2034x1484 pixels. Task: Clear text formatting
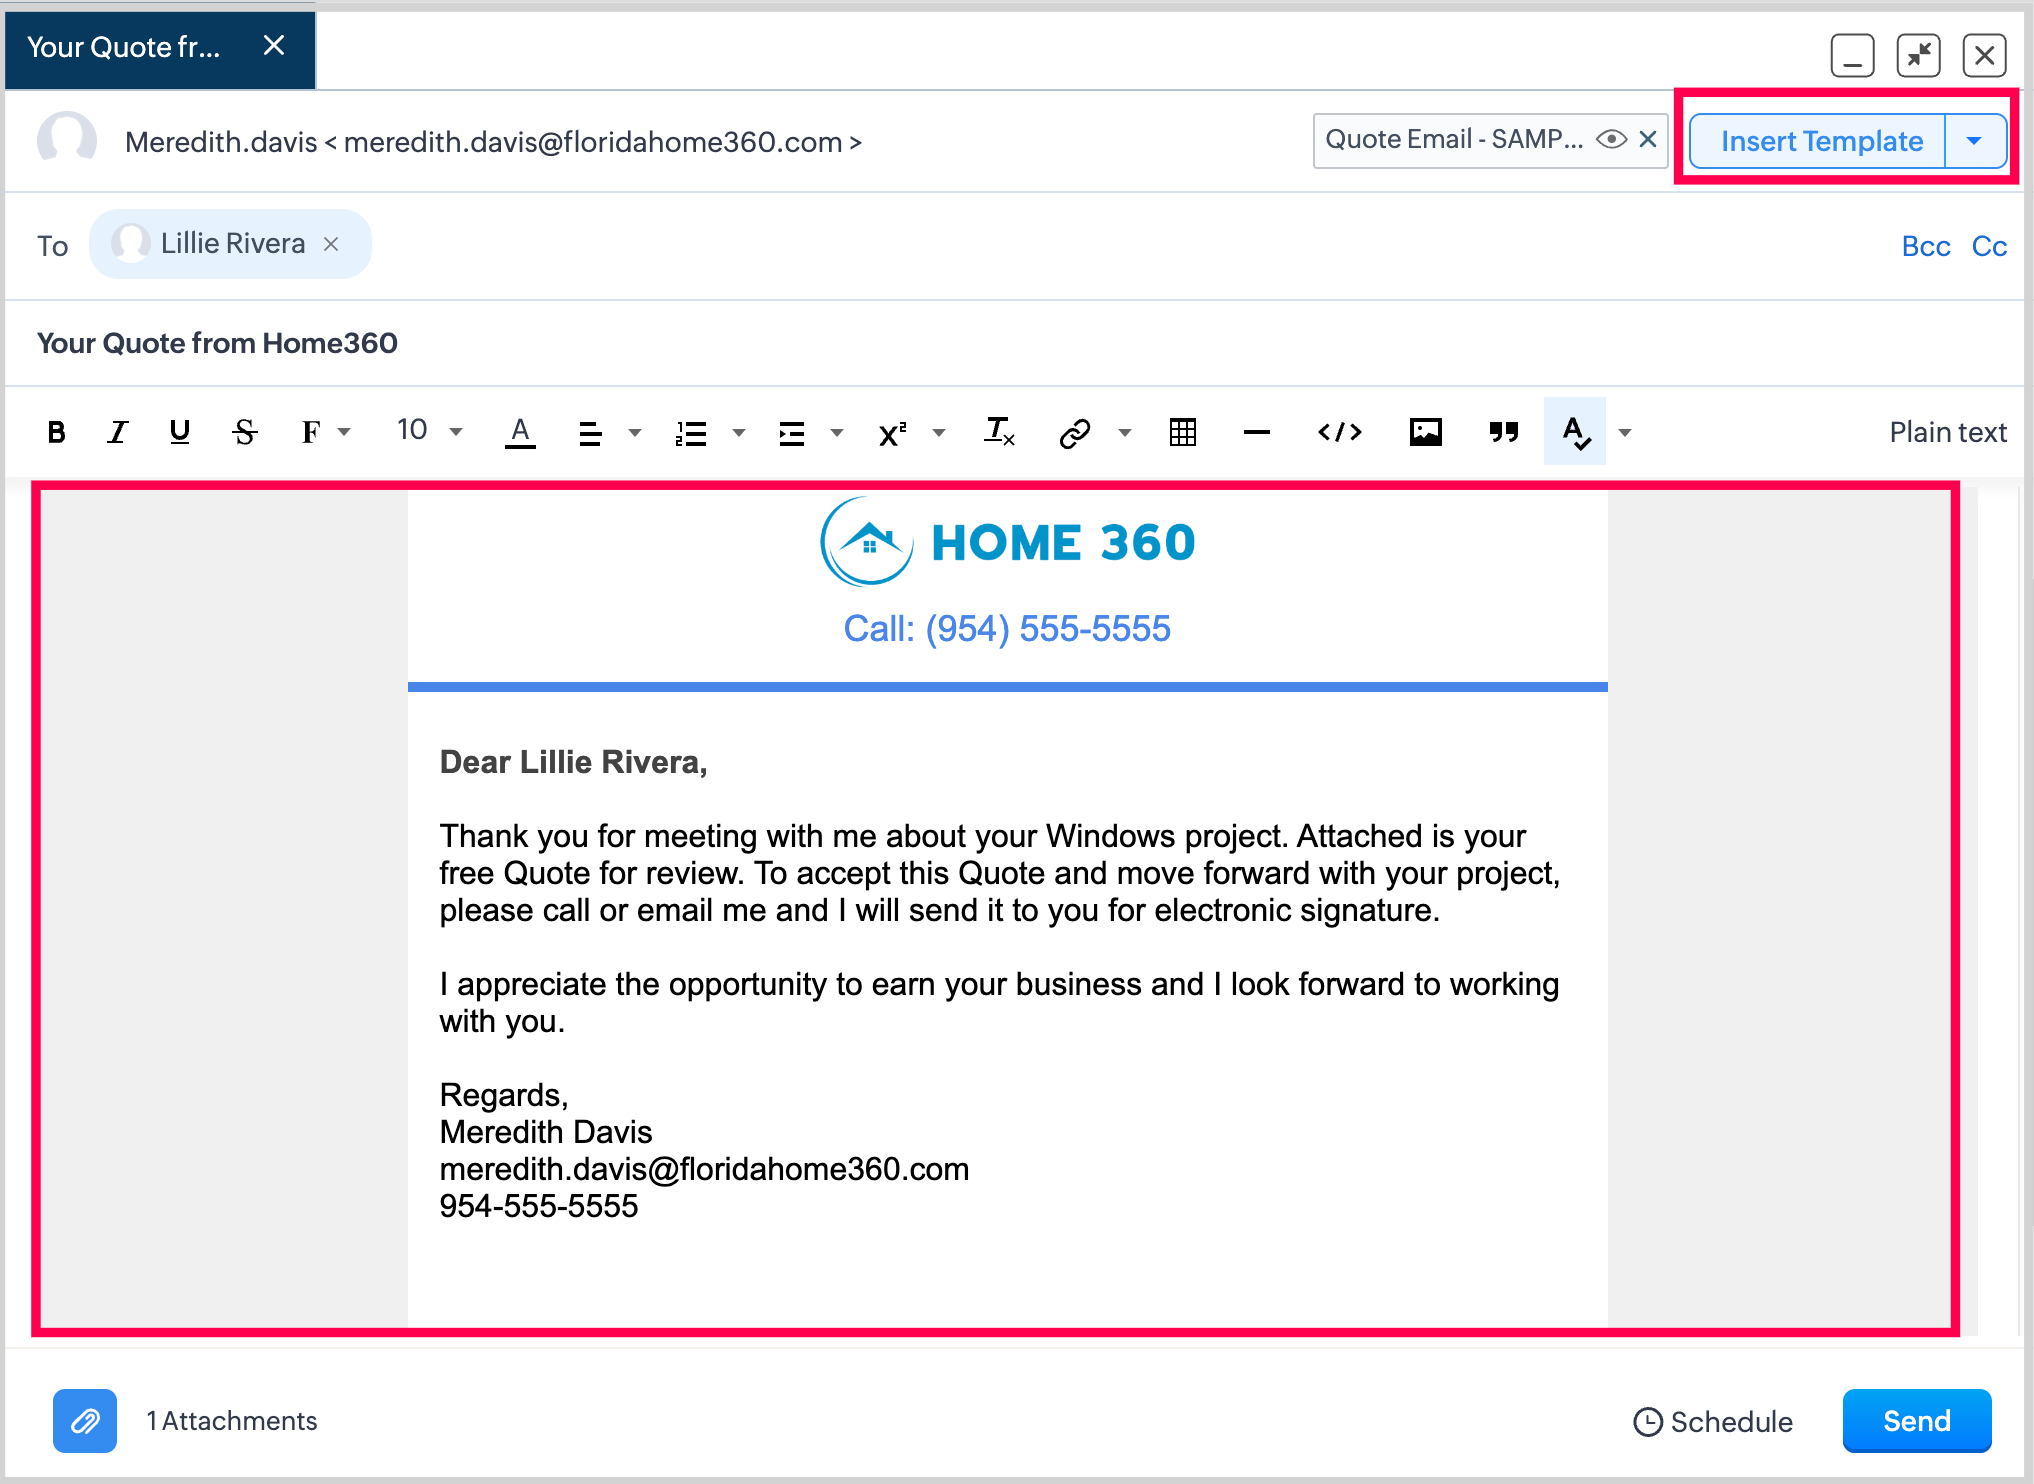(x=999, y=432)
